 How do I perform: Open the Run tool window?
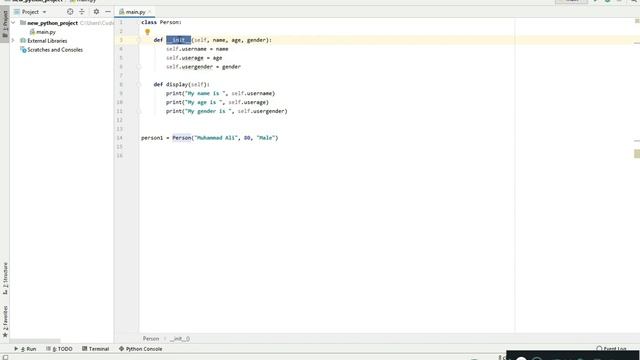tap(25, 349)
